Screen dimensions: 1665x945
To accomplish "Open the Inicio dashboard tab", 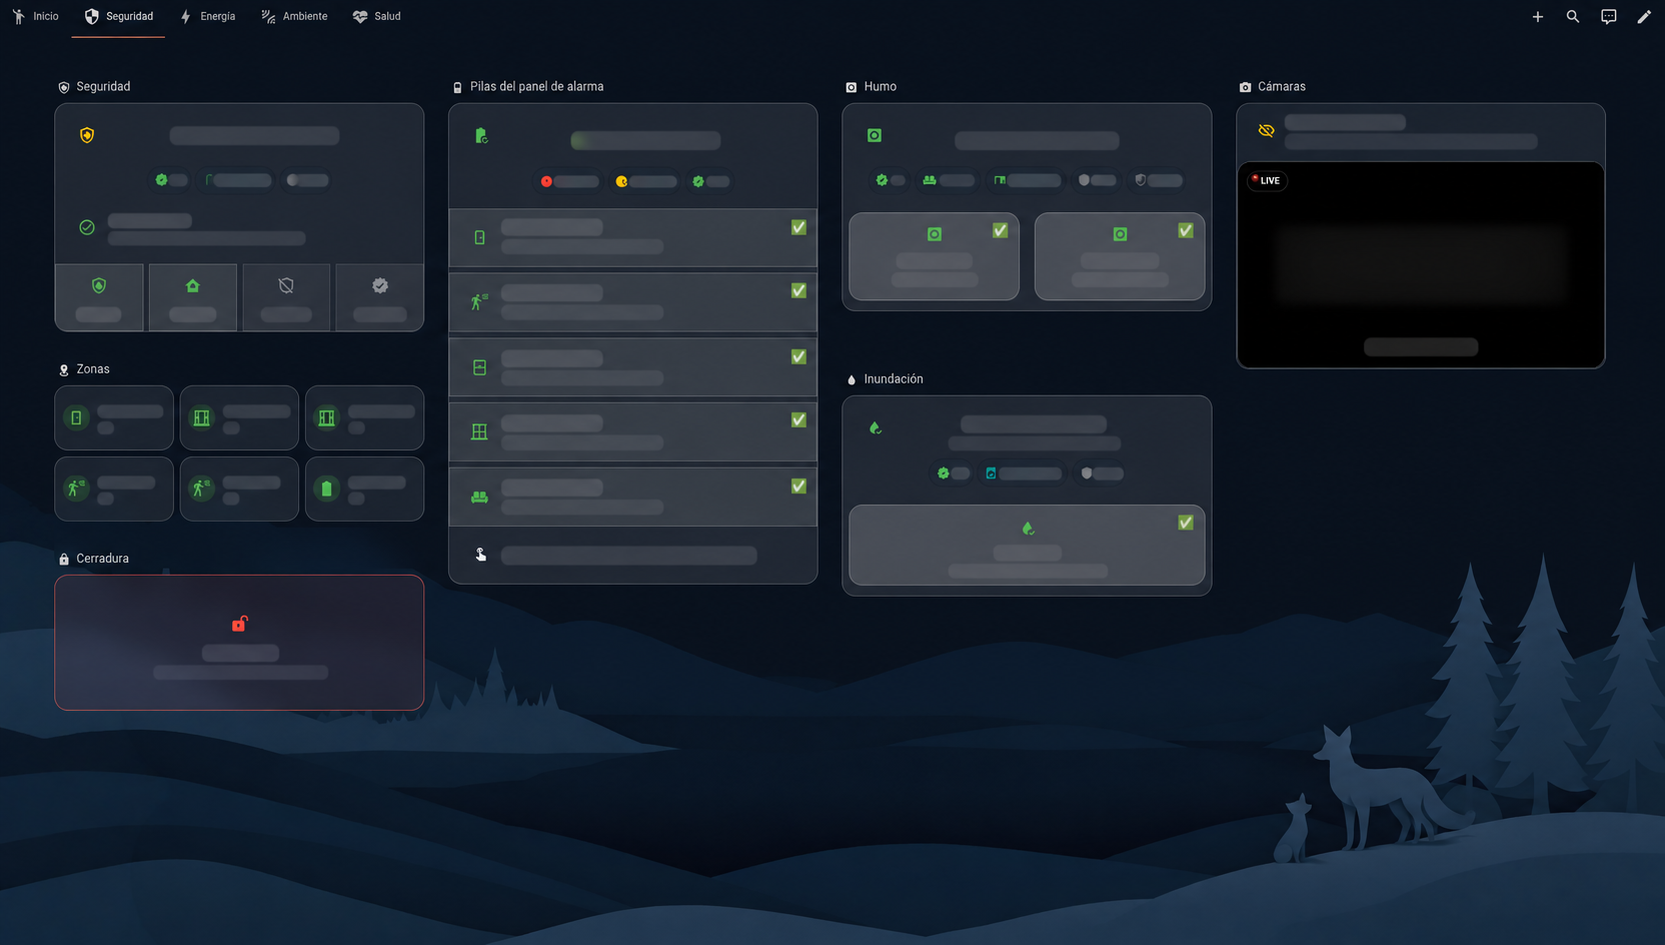I will (35, 16).
